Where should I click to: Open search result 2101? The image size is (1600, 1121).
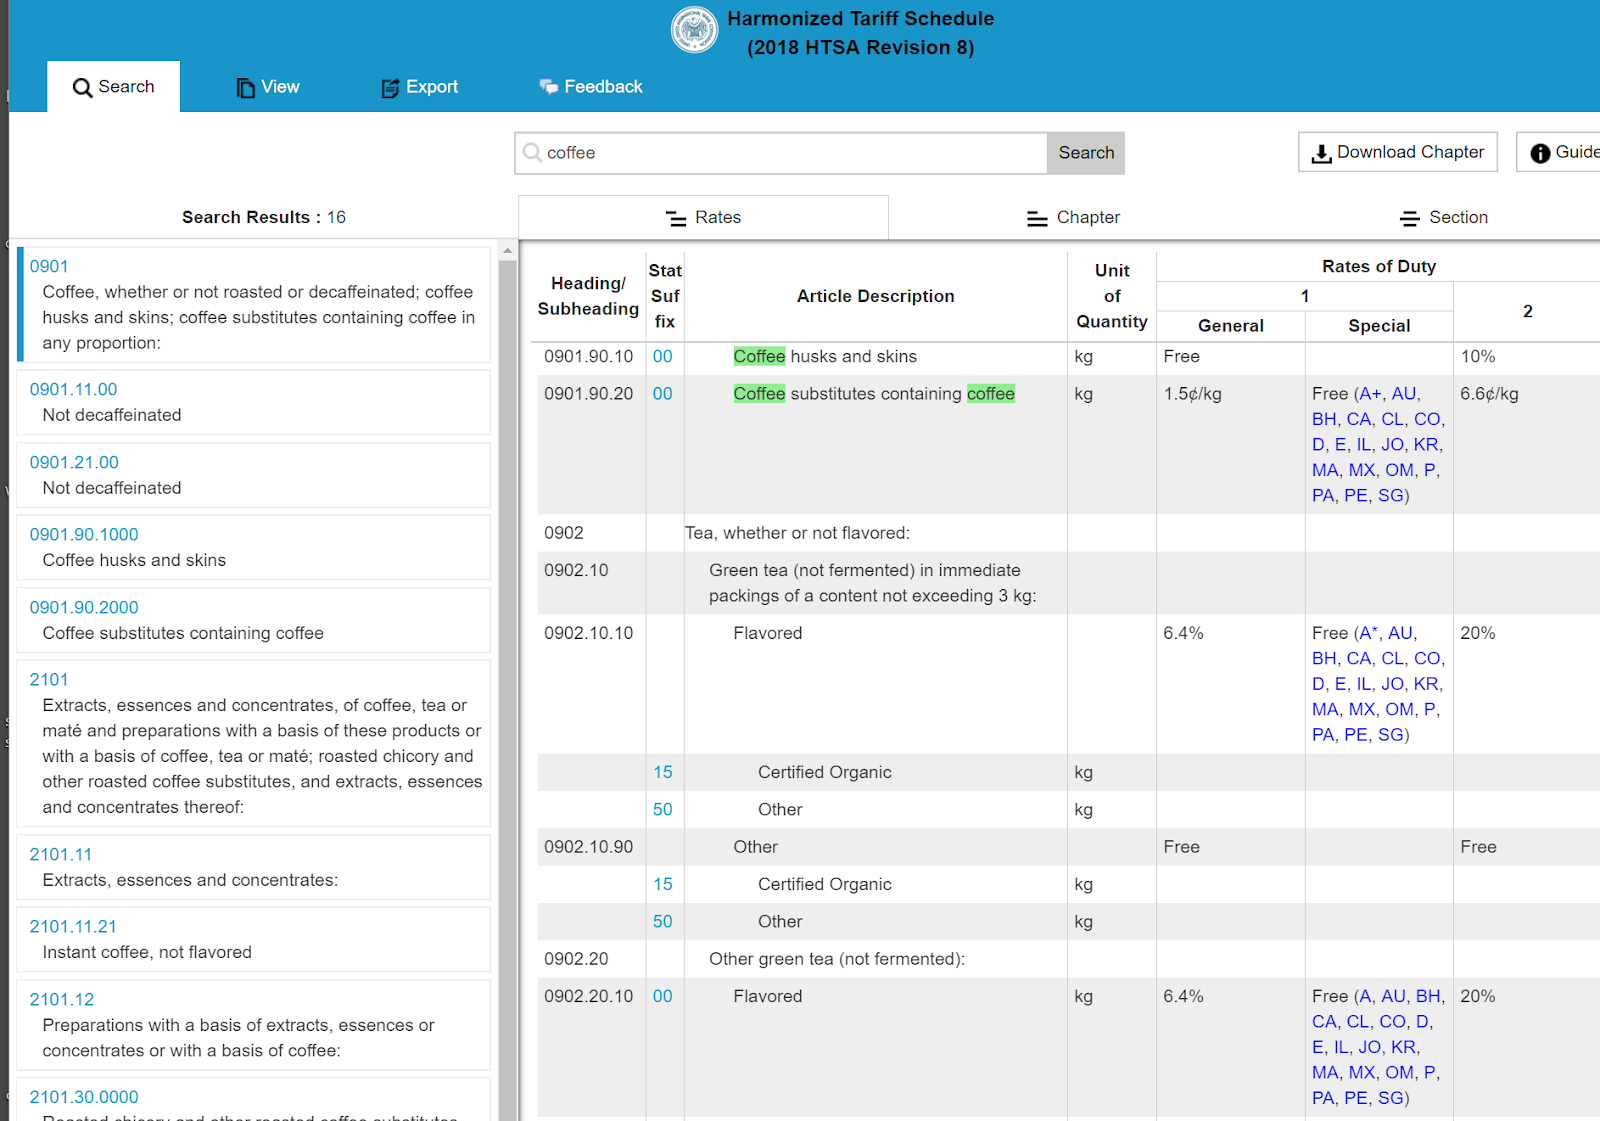click(x=49, y=679)
